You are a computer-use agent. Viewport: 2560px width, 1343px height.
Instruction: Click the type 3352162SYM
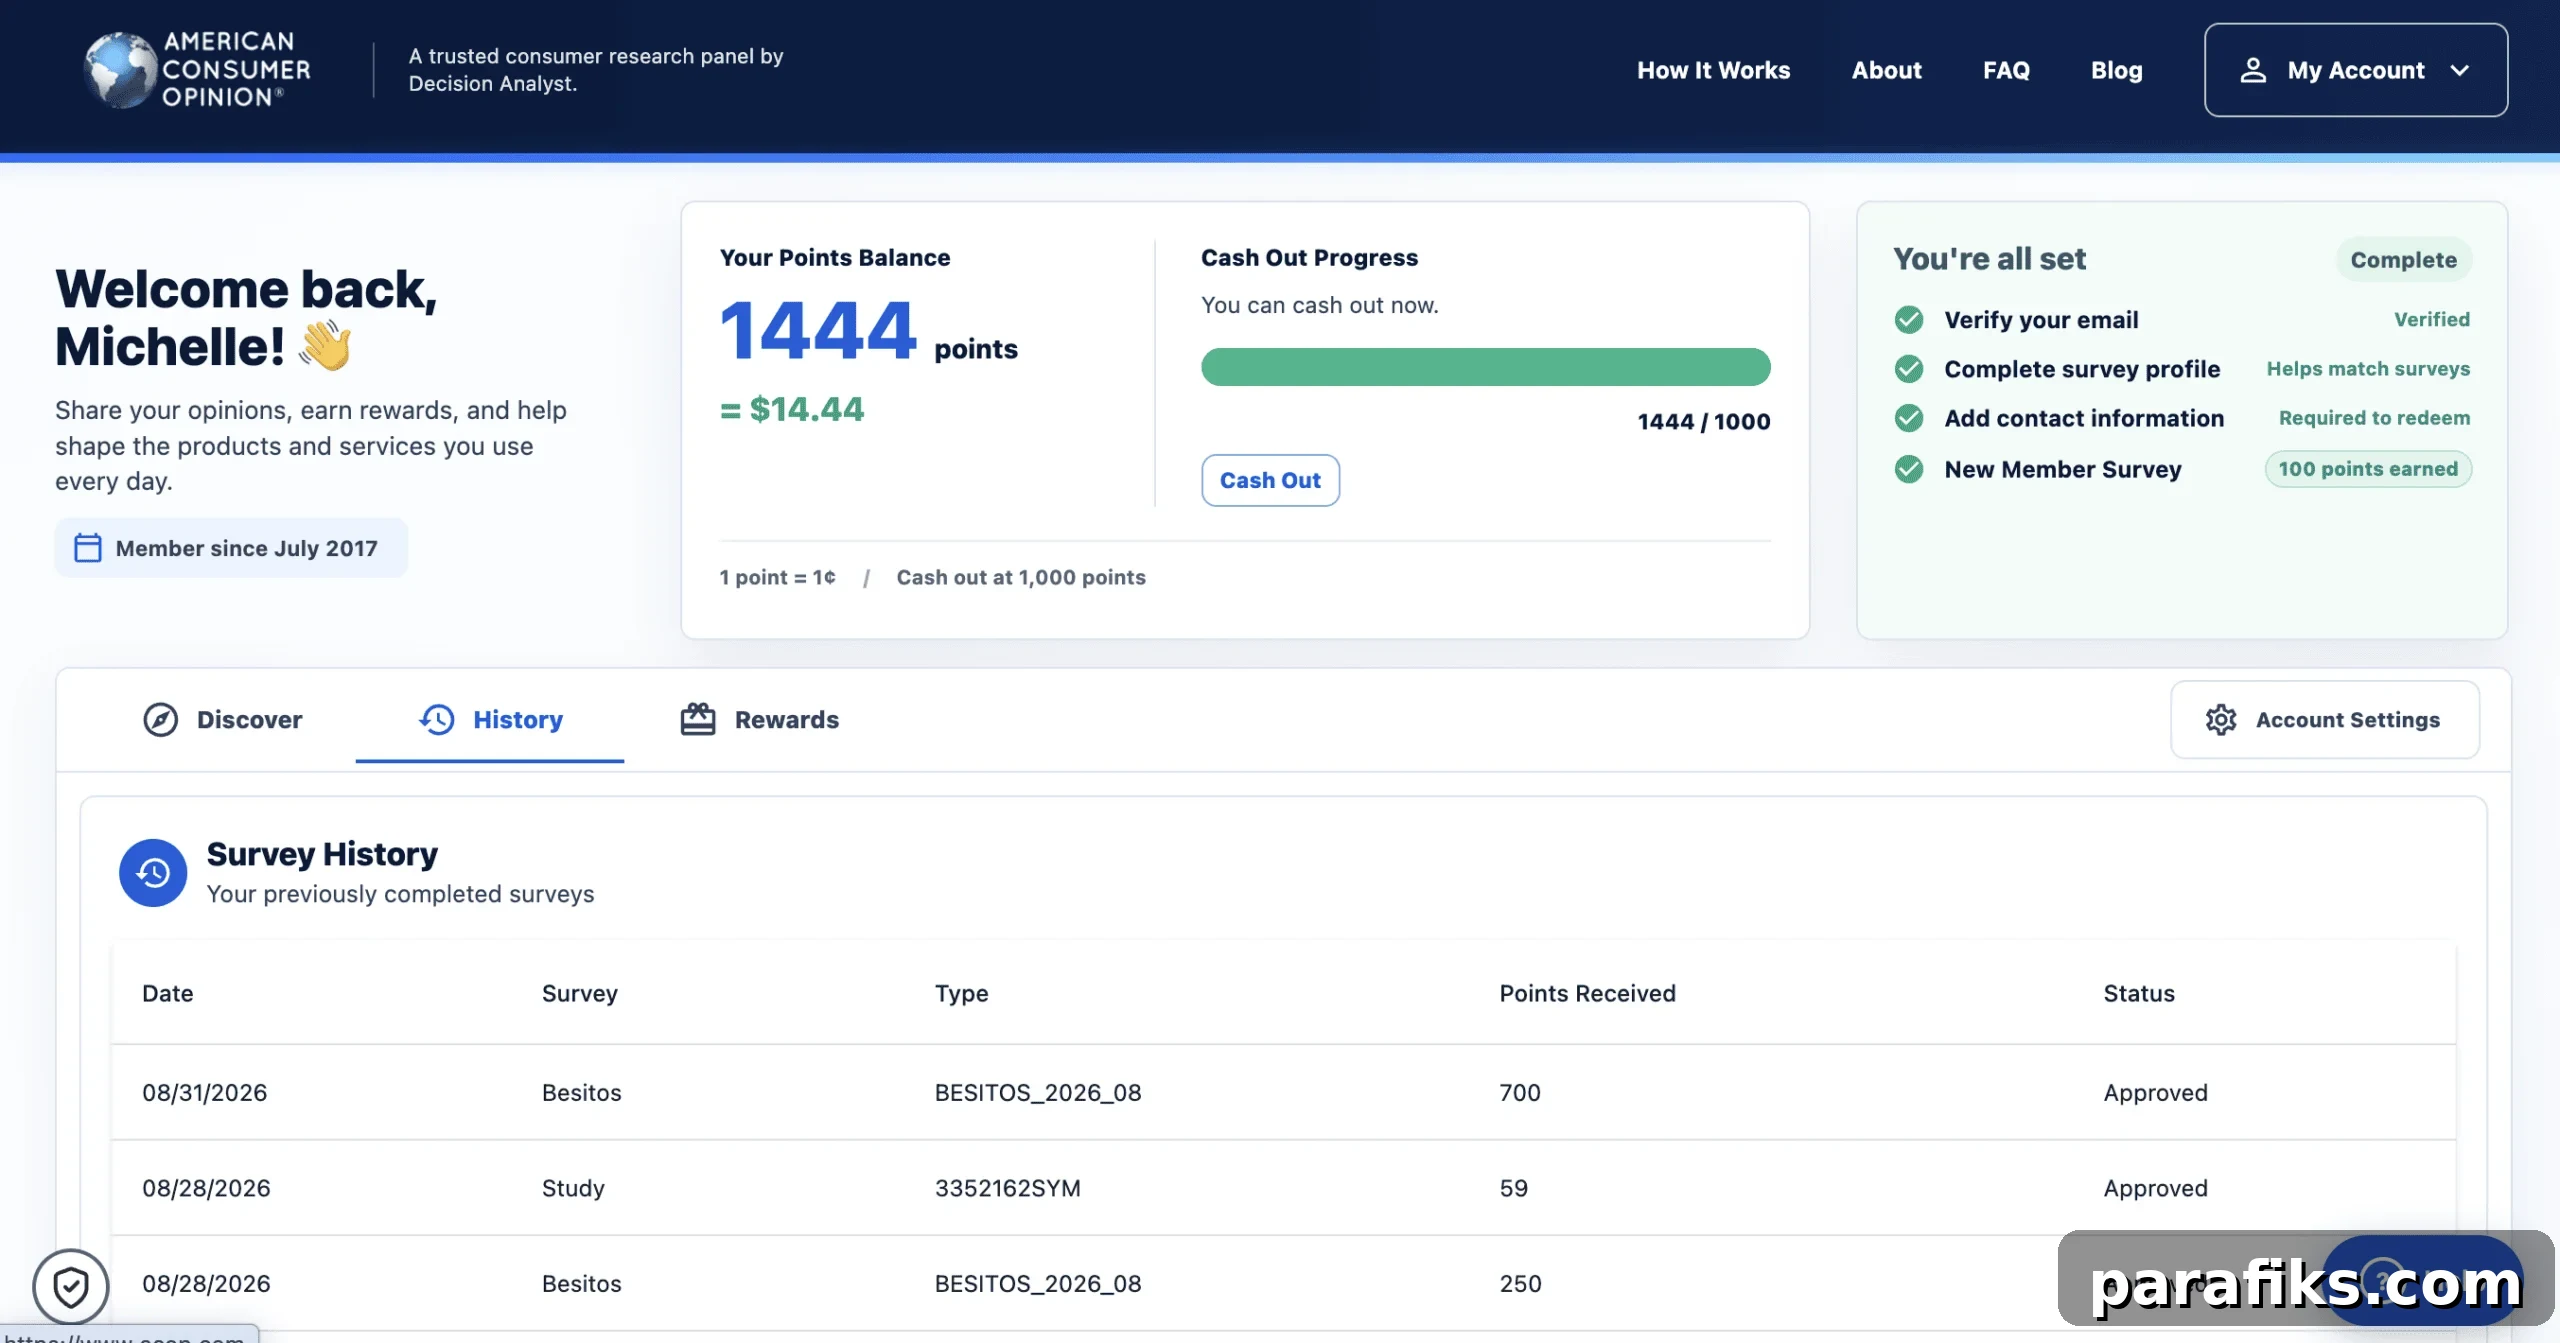1008,1188
